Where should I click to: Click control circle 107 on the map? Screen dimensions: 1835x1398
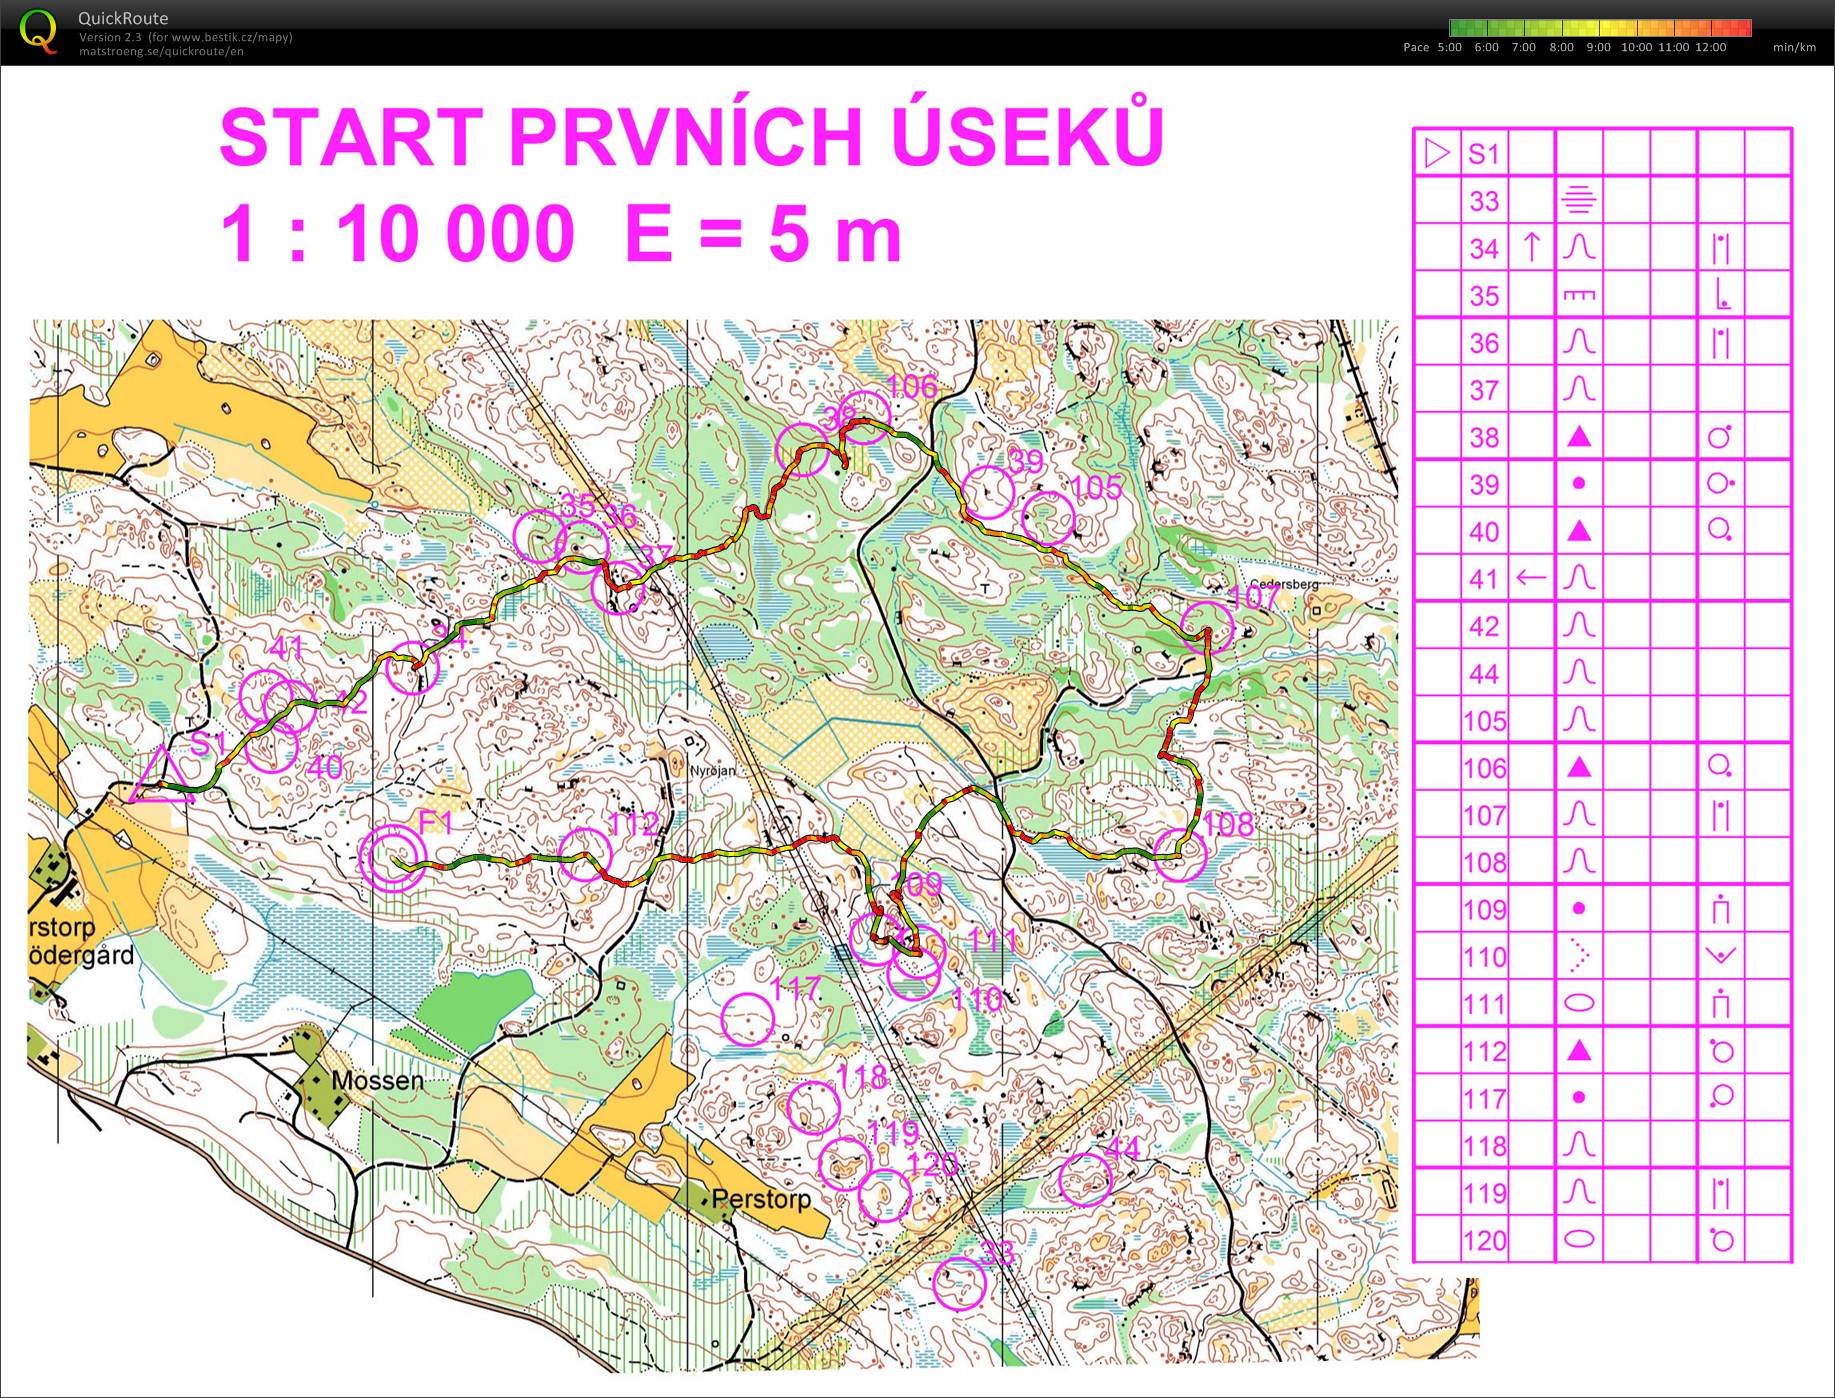coord(1207,627)
